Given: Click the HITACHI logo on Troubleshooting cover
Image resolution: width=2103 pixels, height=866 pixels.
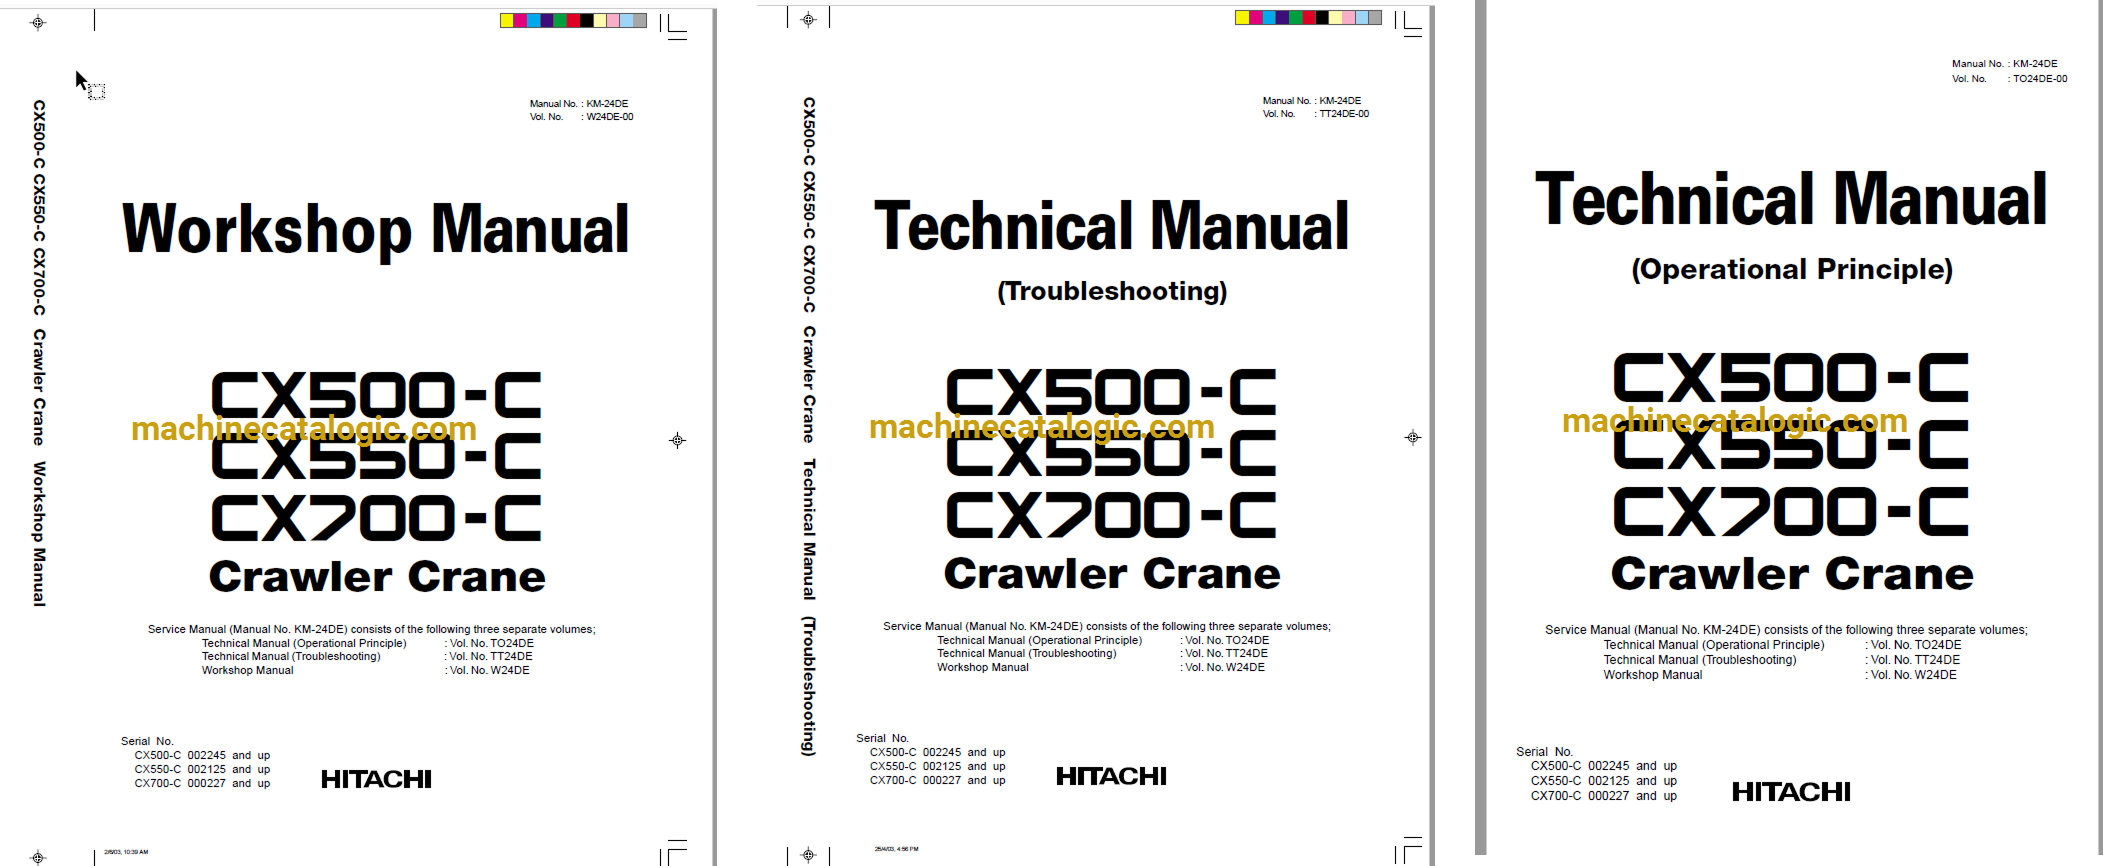Looking at the screenshot, I should click(1111, 776).
